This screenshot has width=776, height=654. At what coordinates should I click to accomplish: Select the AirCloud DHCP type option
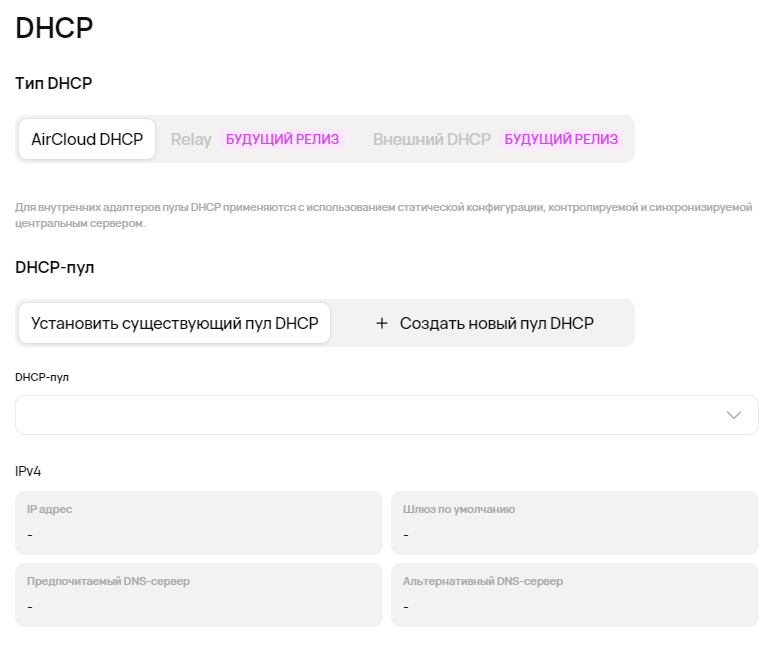point(87,139)
